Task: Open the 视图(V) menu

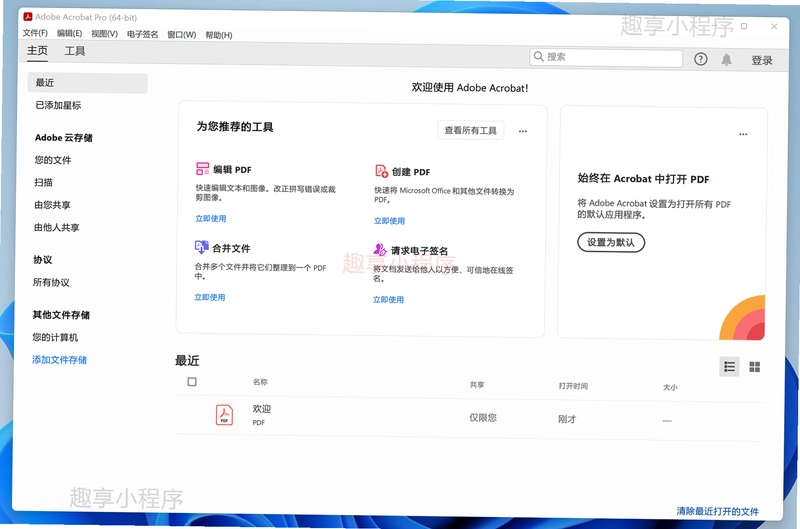Action: tap(105, 34)
